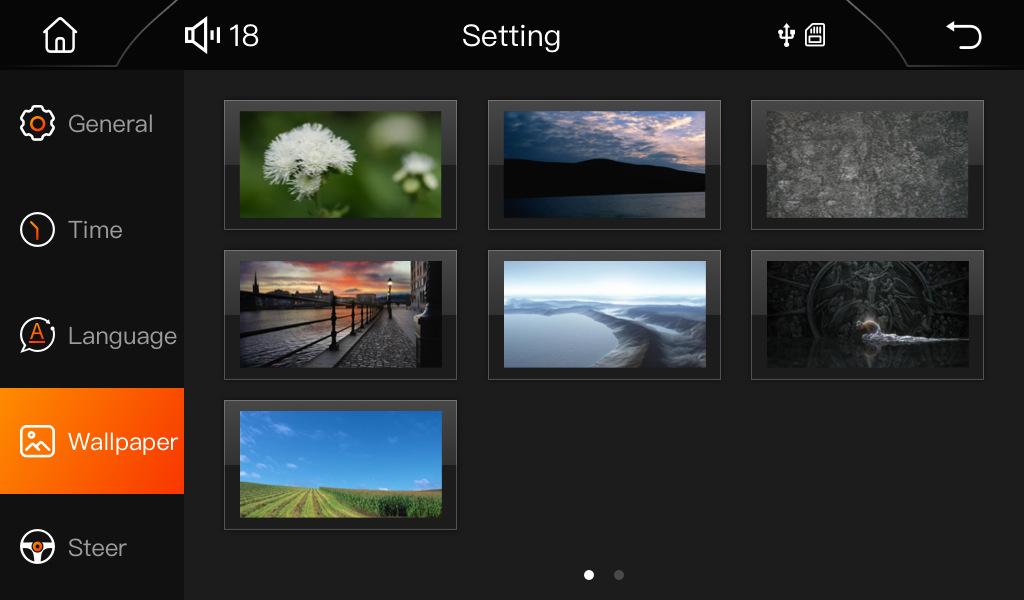Select the misty mountain lake wallpaper

point(604,315)
